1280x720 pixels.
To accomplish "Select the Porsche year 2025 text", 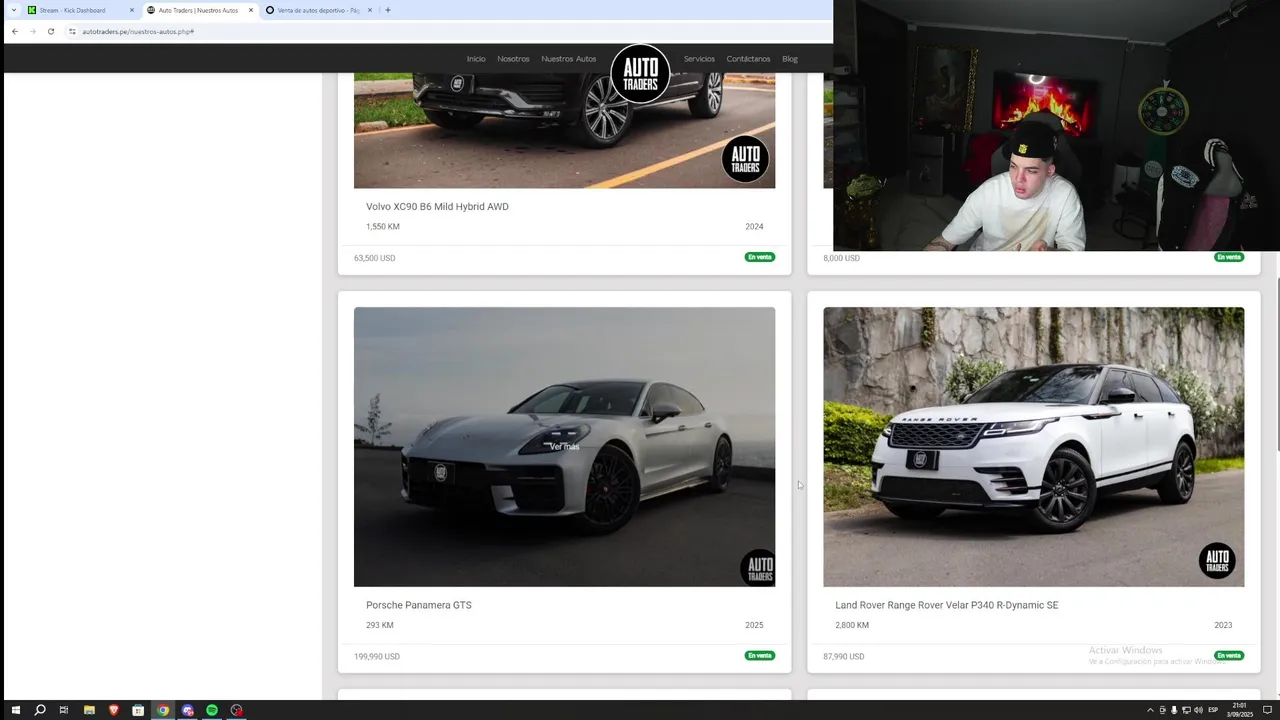I will [754, 625].
